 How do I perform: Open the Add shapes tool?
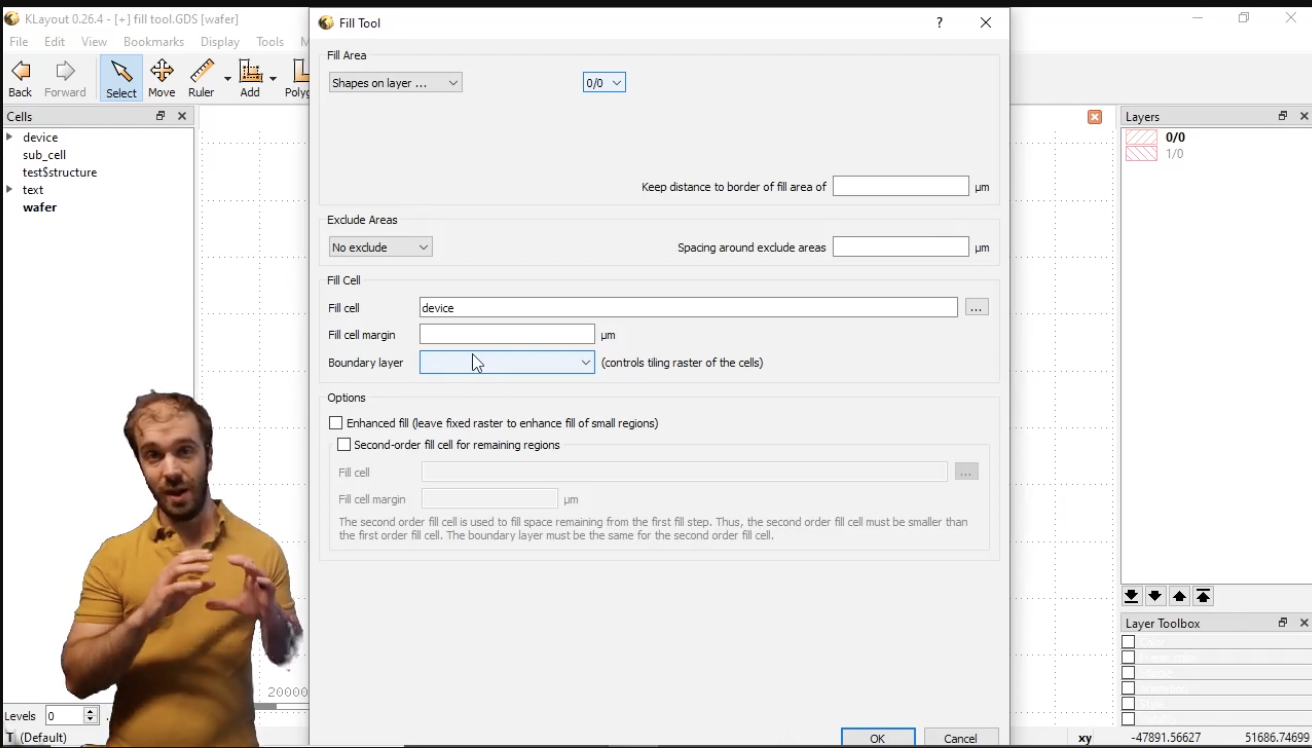250,78
